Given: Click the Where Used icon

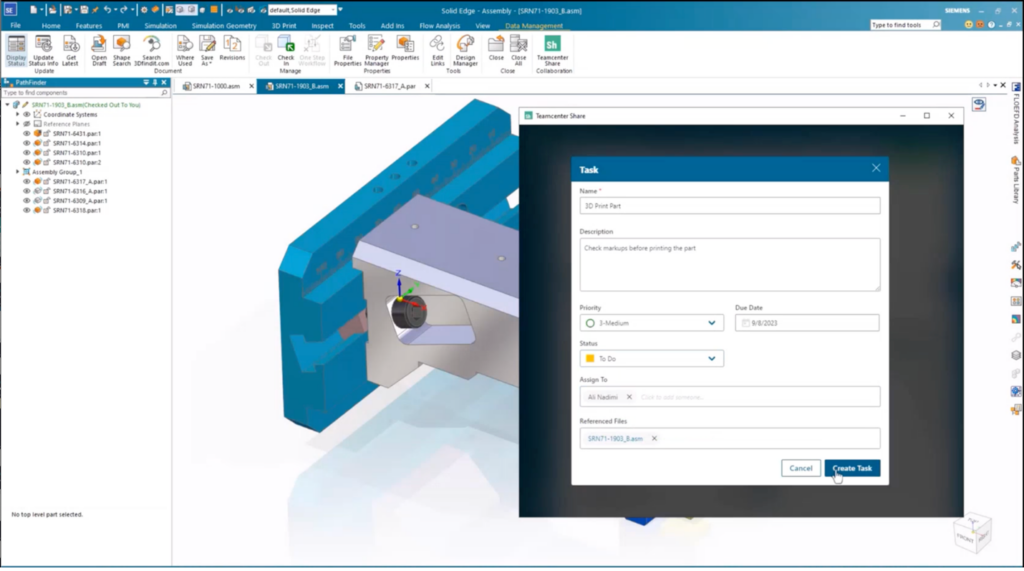Looking at the screenshot, I should pyautogui.click(x=185, y=48).
